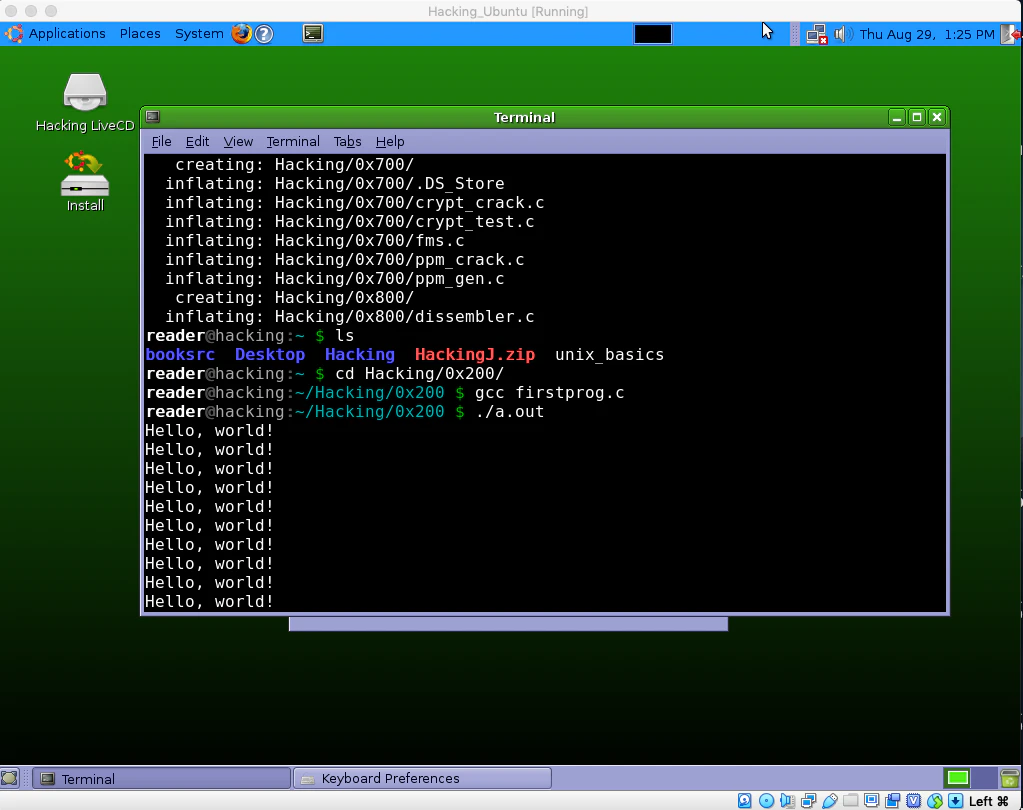The width and height of the screenshot is (1023, 810).
Task: Click unix_basics in the ls output
Action: coord(609,355)
